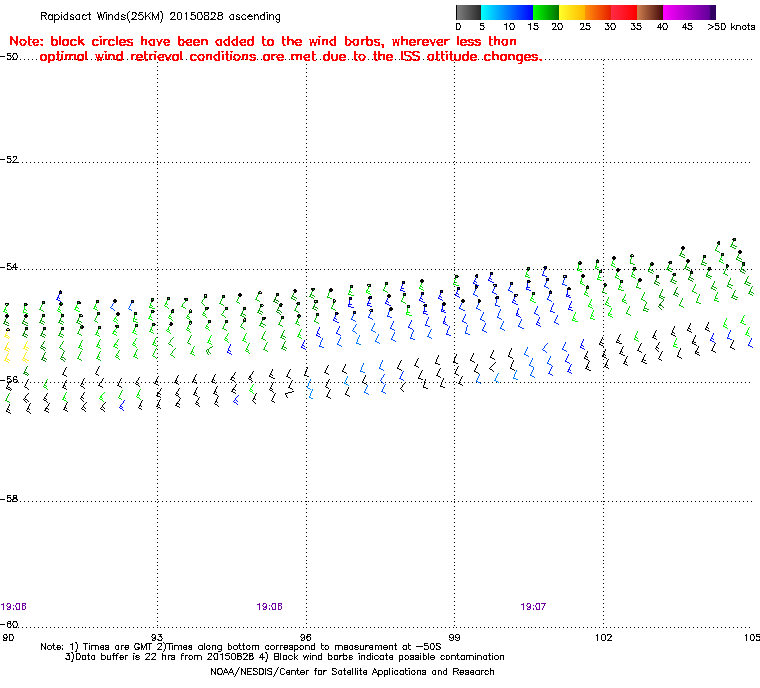Click the yellow 20-25 knots color segment
The width and height of the screenshot is (760, 688).
[x=572, y=12]
